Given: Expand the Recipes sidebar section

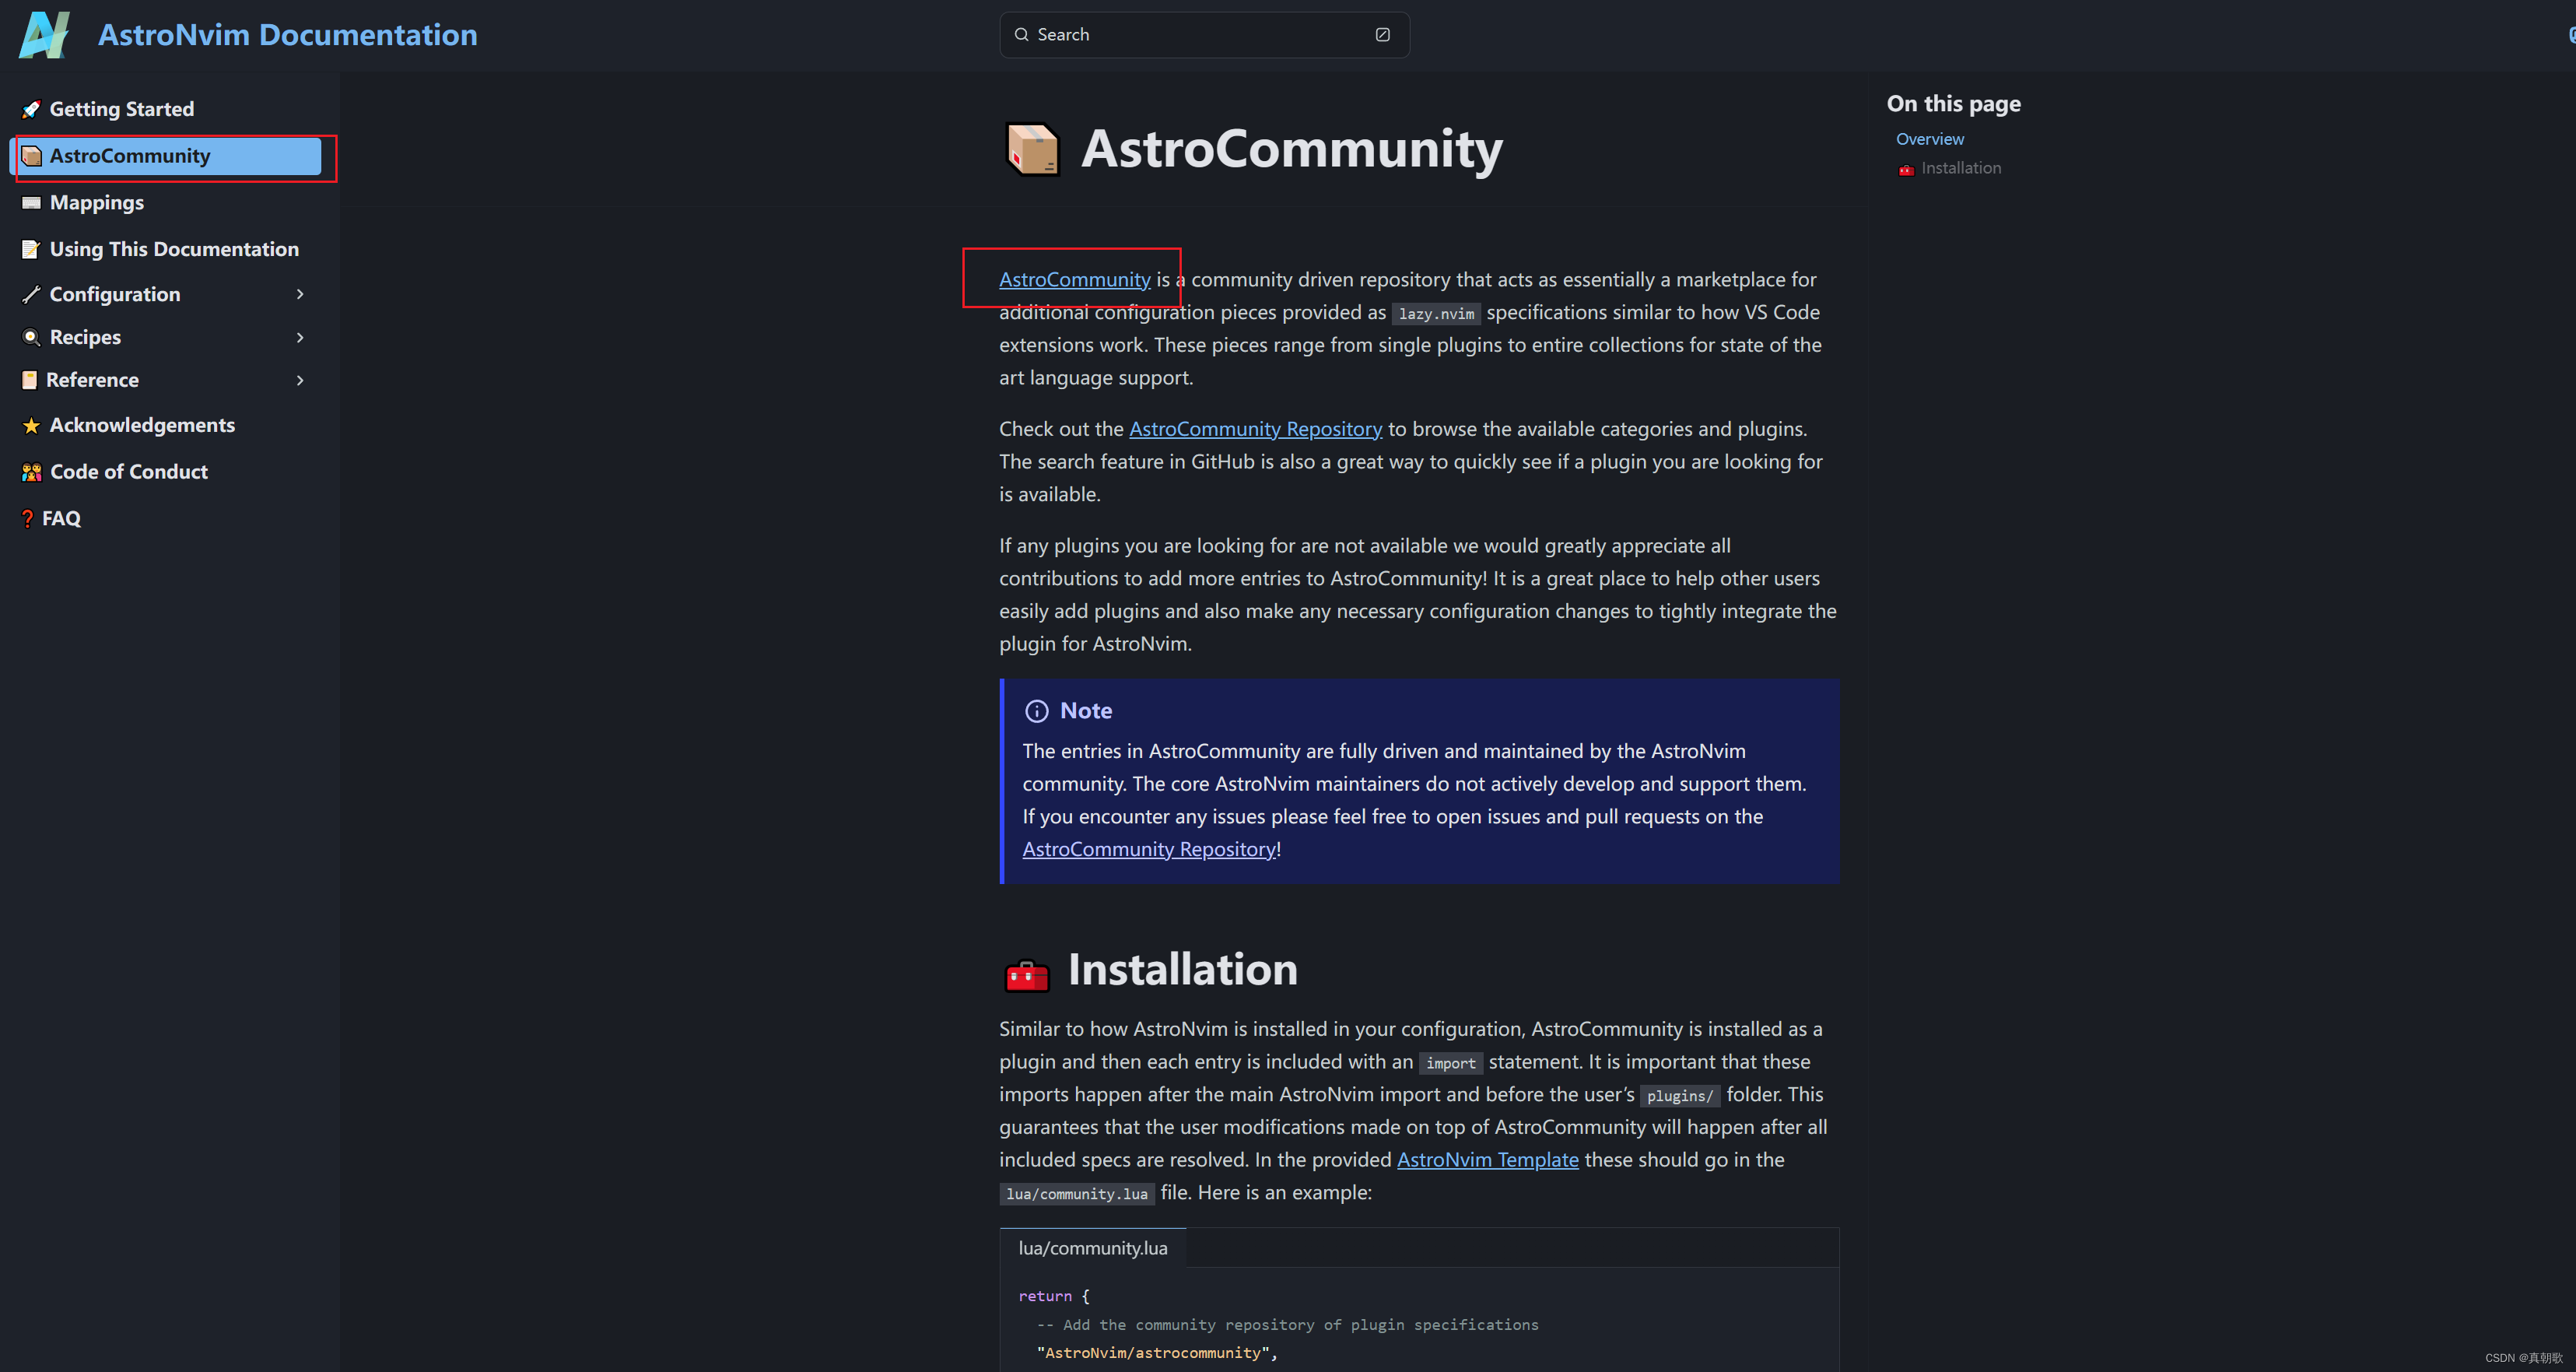Looking at the screenshot, I should click(299, 337).
